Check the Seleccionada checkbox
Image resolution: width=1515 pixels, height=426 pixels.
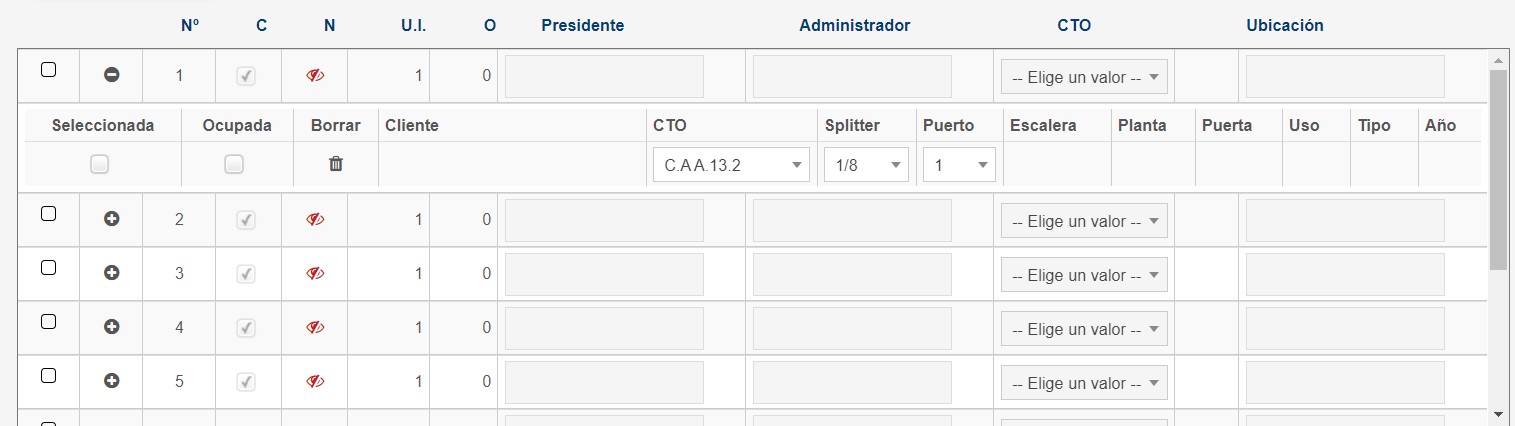99,165
